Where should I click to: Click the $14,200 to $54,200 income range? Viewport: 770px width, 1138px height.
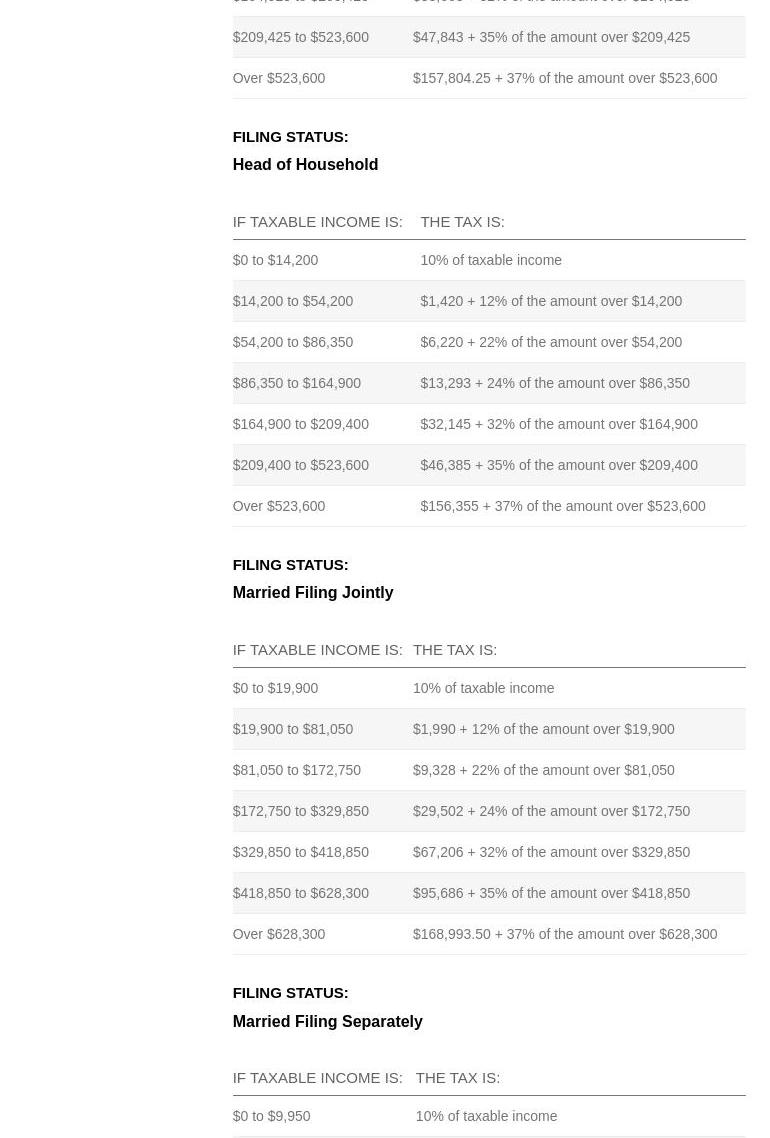tap(292, 301)
